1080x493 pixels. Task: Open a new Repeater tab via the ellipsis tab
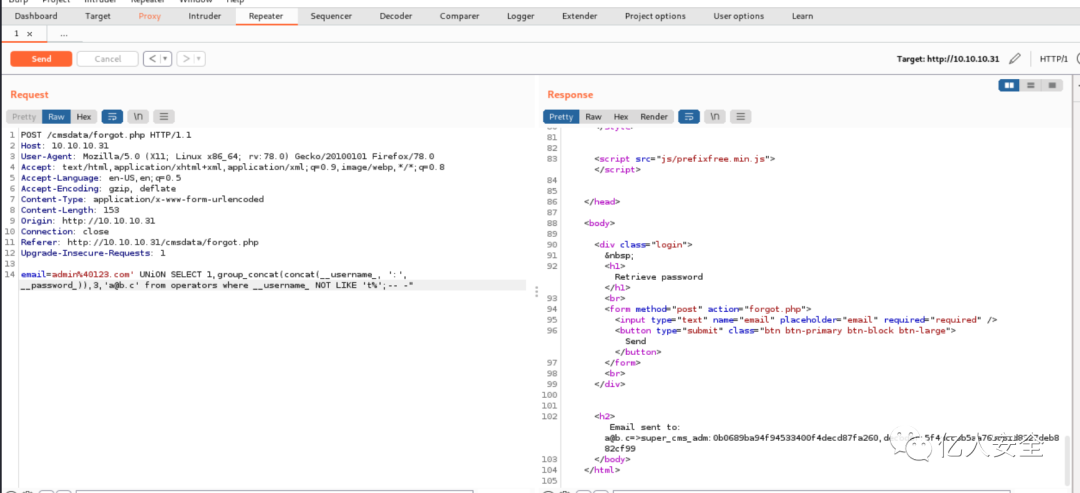pos(63,34)
